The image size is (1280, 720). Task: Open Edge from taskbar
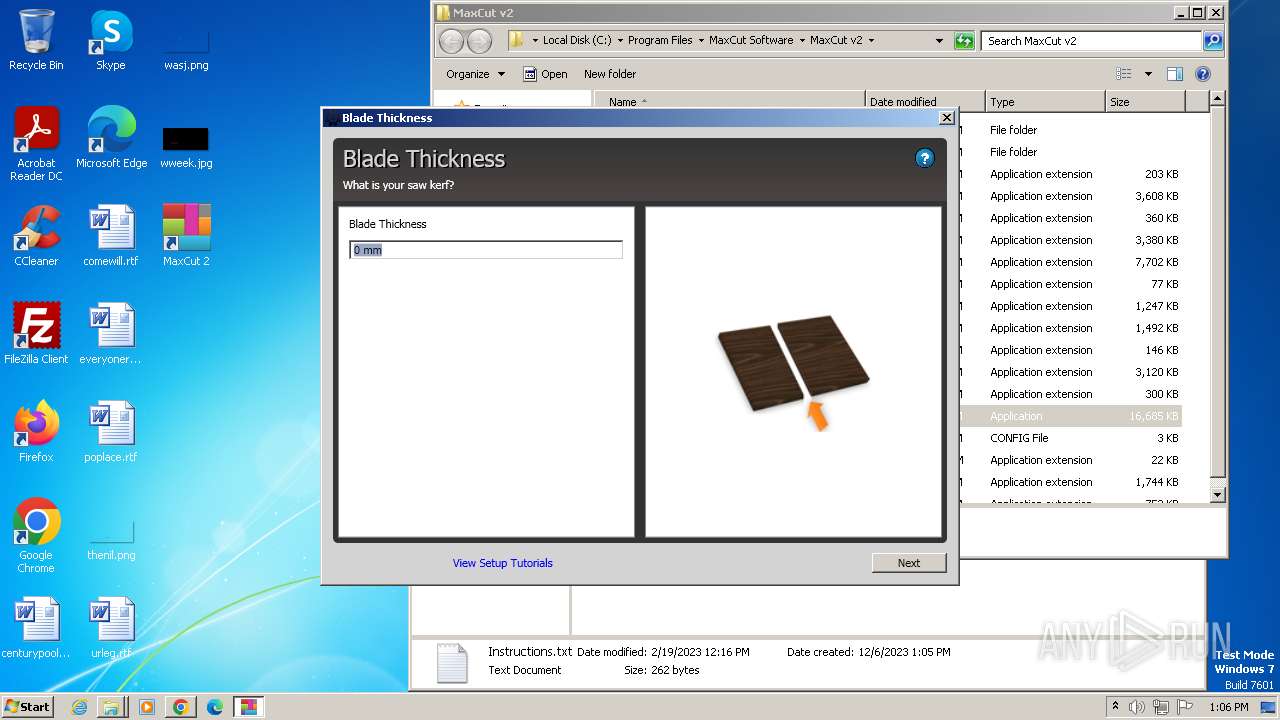215,707
